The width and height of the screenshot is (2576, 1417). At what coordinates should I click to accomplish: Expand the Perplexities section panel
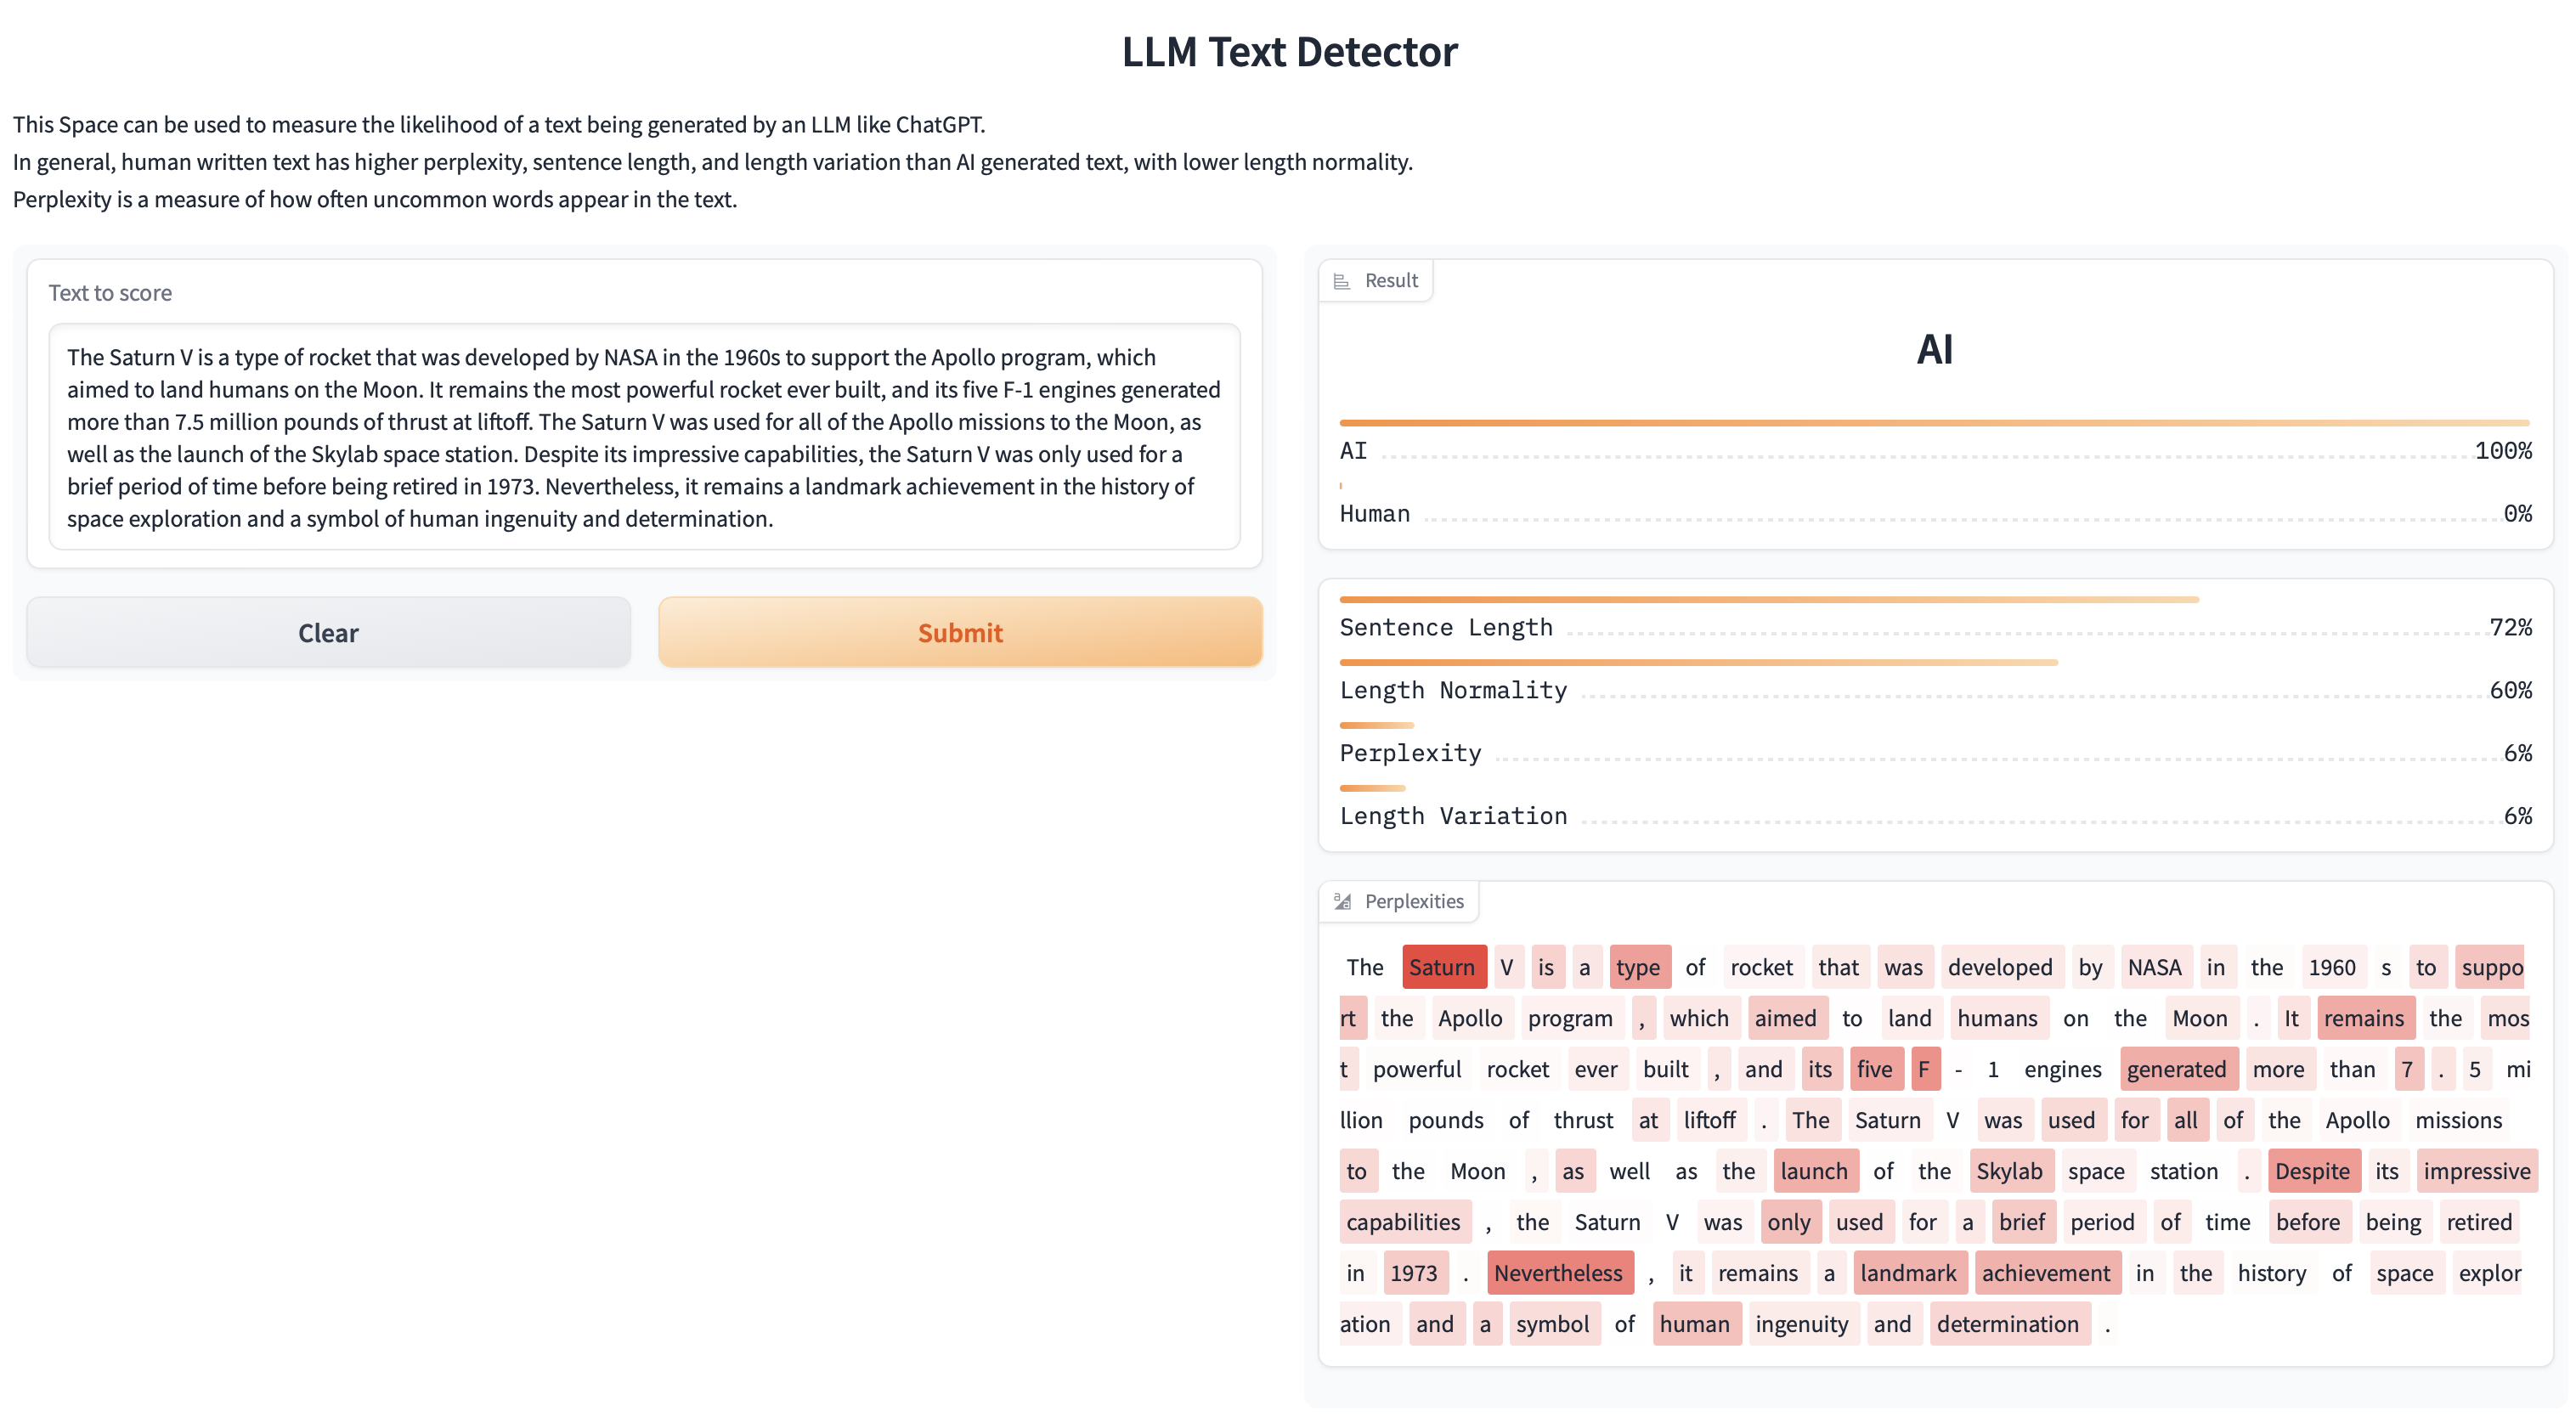(x=1398, y=900)
